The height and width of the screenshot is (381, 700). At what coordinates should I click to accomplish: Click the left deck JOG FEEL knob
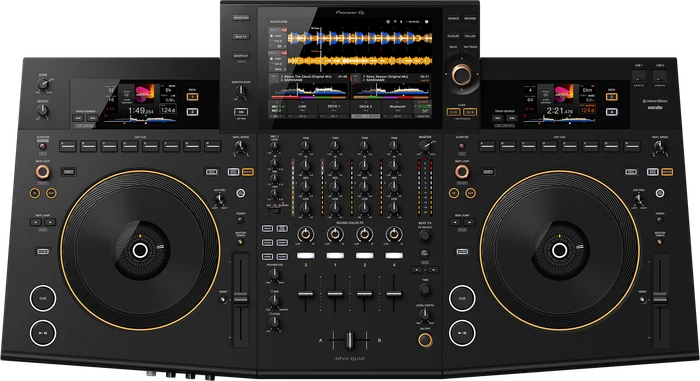tap(219, 200)
